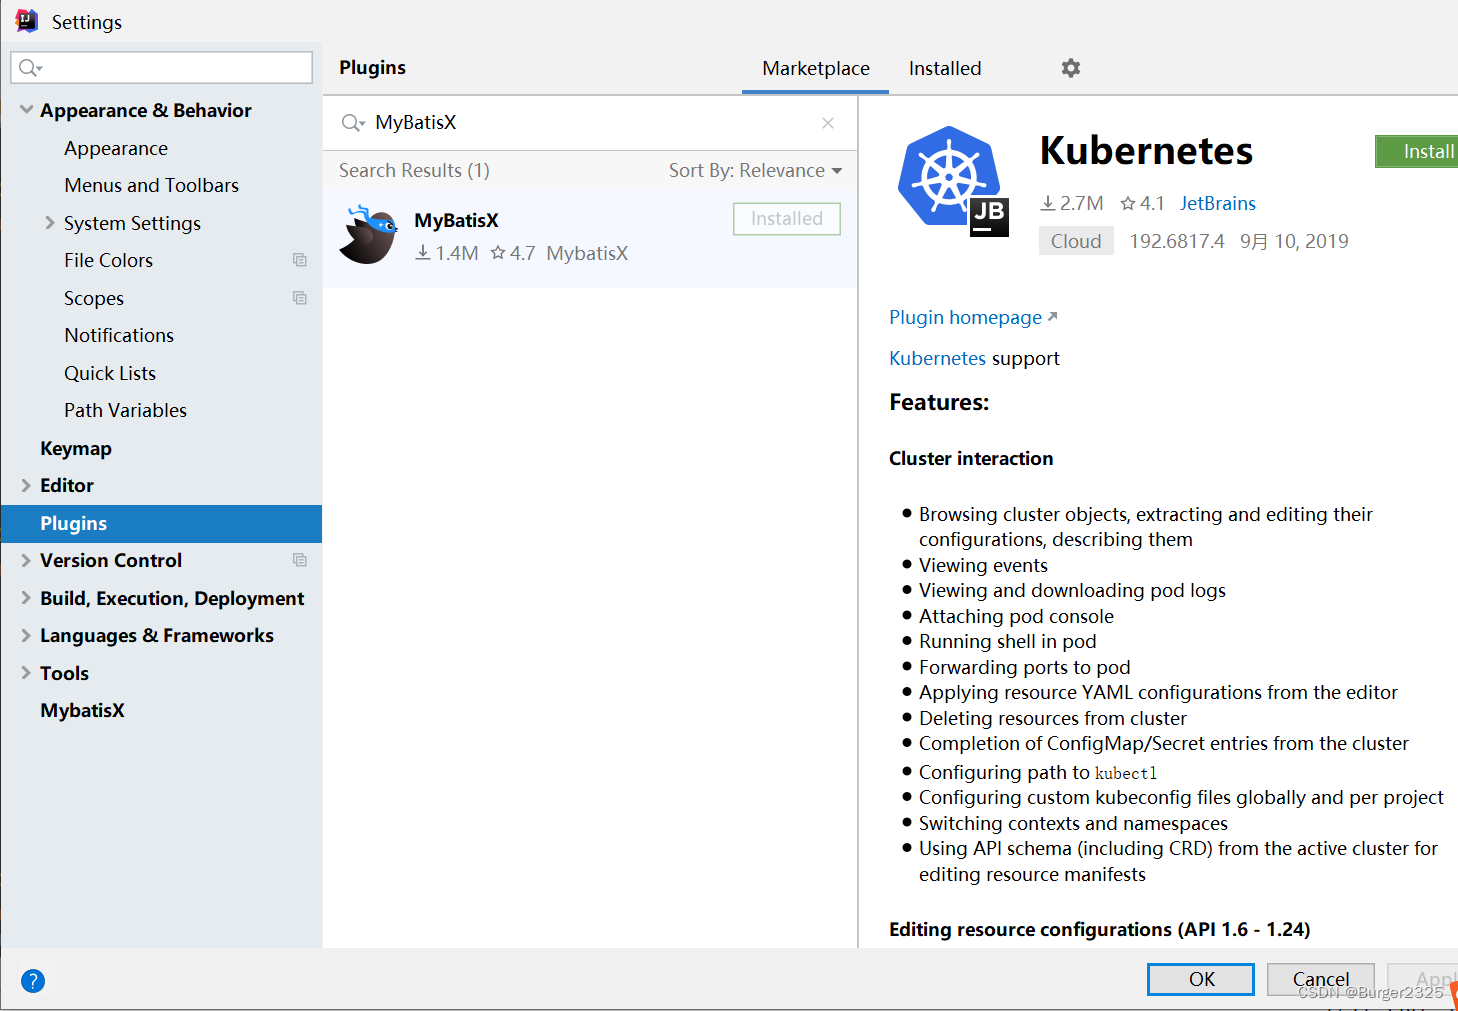The image size is (1458, 1011).
Task: Open Path Variables settings
Action: 126,410
